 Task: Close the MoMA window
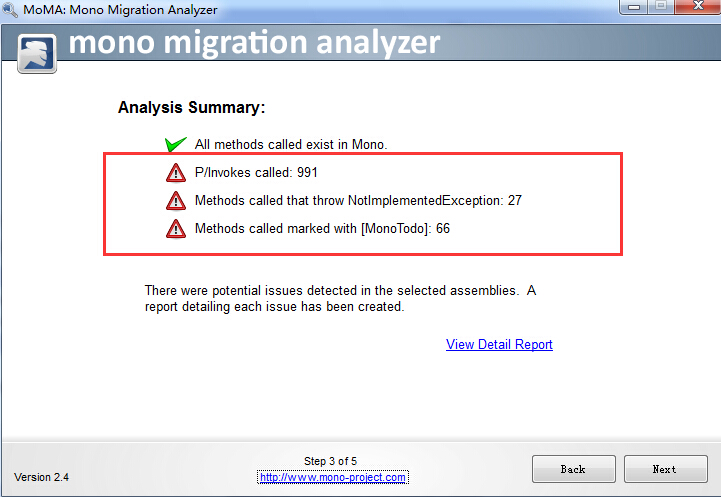[x=698, y=7]
